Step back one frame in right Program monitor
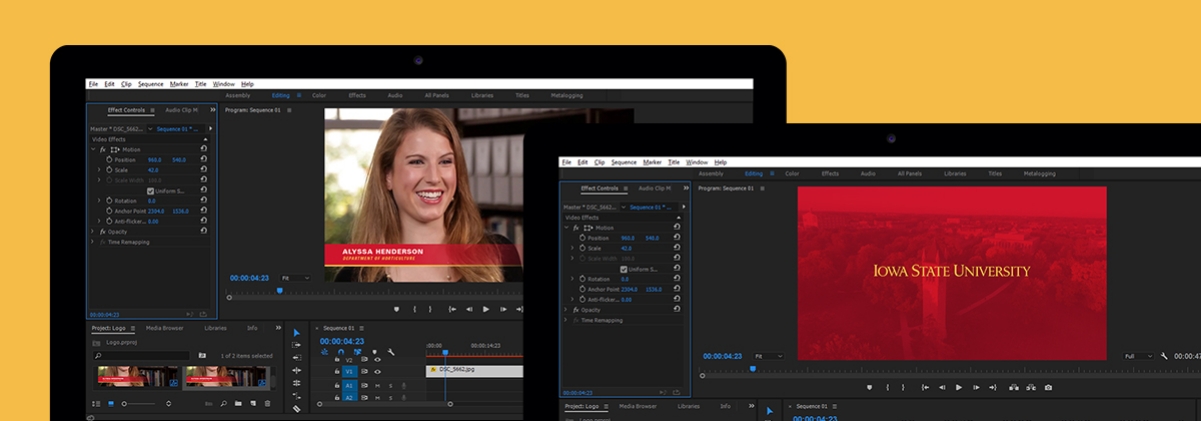1201x421 pixels. pos(942,387)
